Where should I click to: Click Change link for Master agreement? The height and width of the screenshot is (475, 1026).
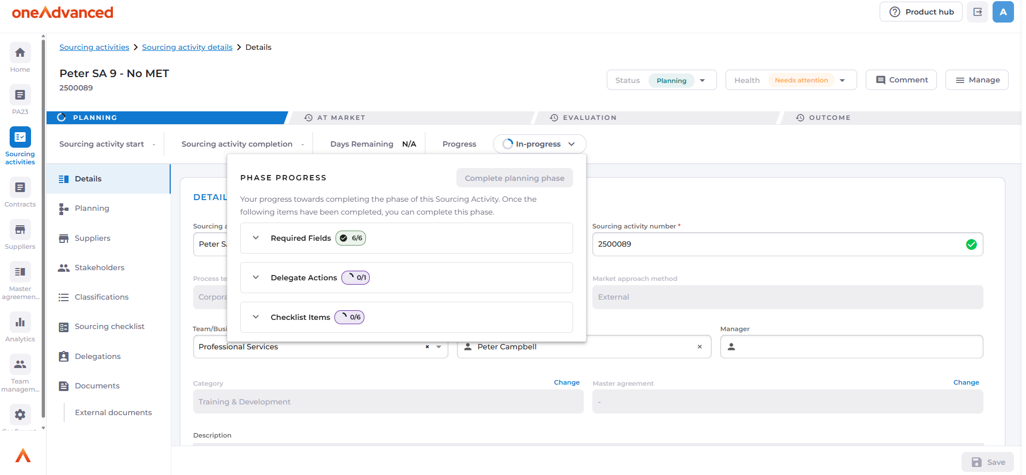[x=966, y=383]
